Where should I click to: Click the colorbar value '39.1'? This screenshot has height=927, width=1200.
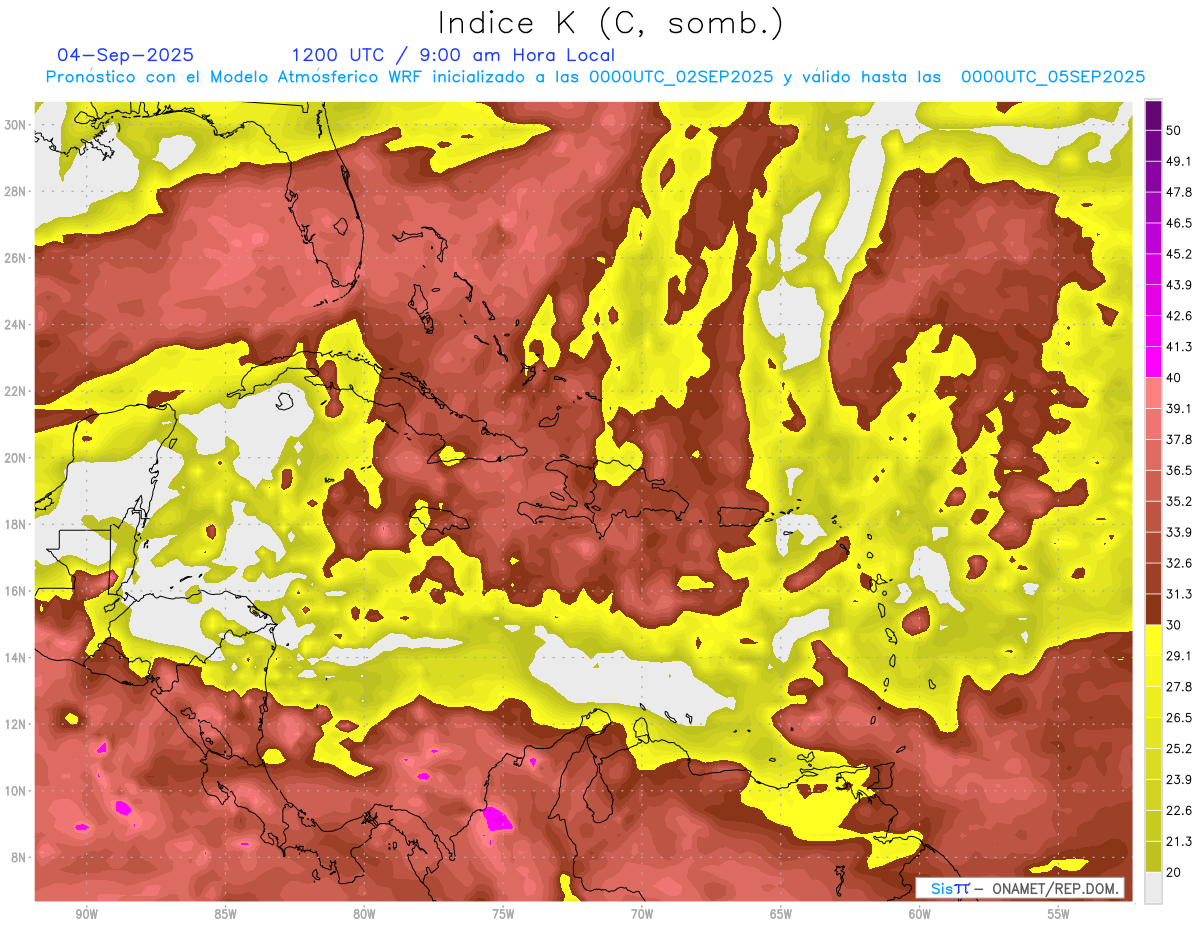tap(1178, 409)
